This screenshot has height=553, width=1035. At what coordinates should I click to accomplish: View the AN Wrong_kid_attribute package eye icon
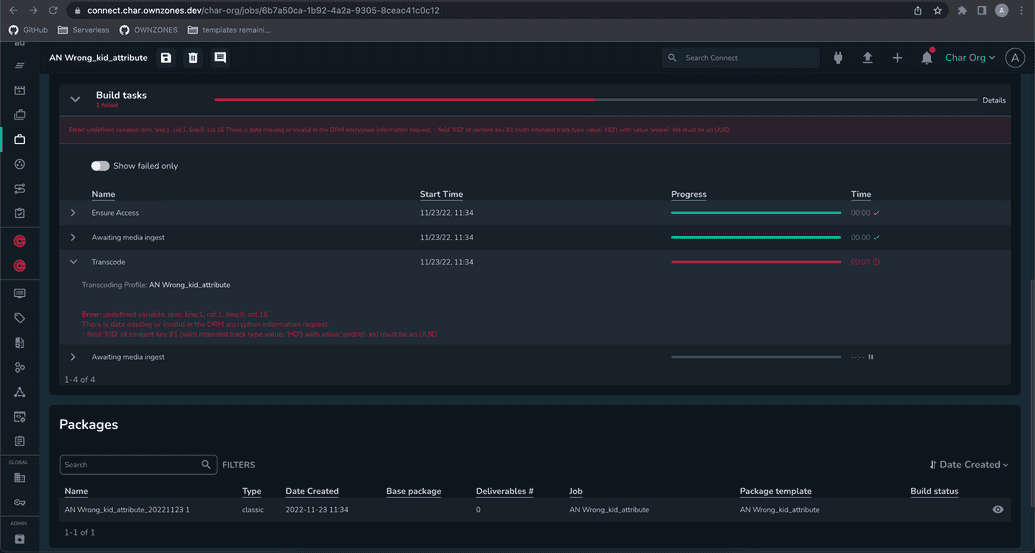point(997,509)
